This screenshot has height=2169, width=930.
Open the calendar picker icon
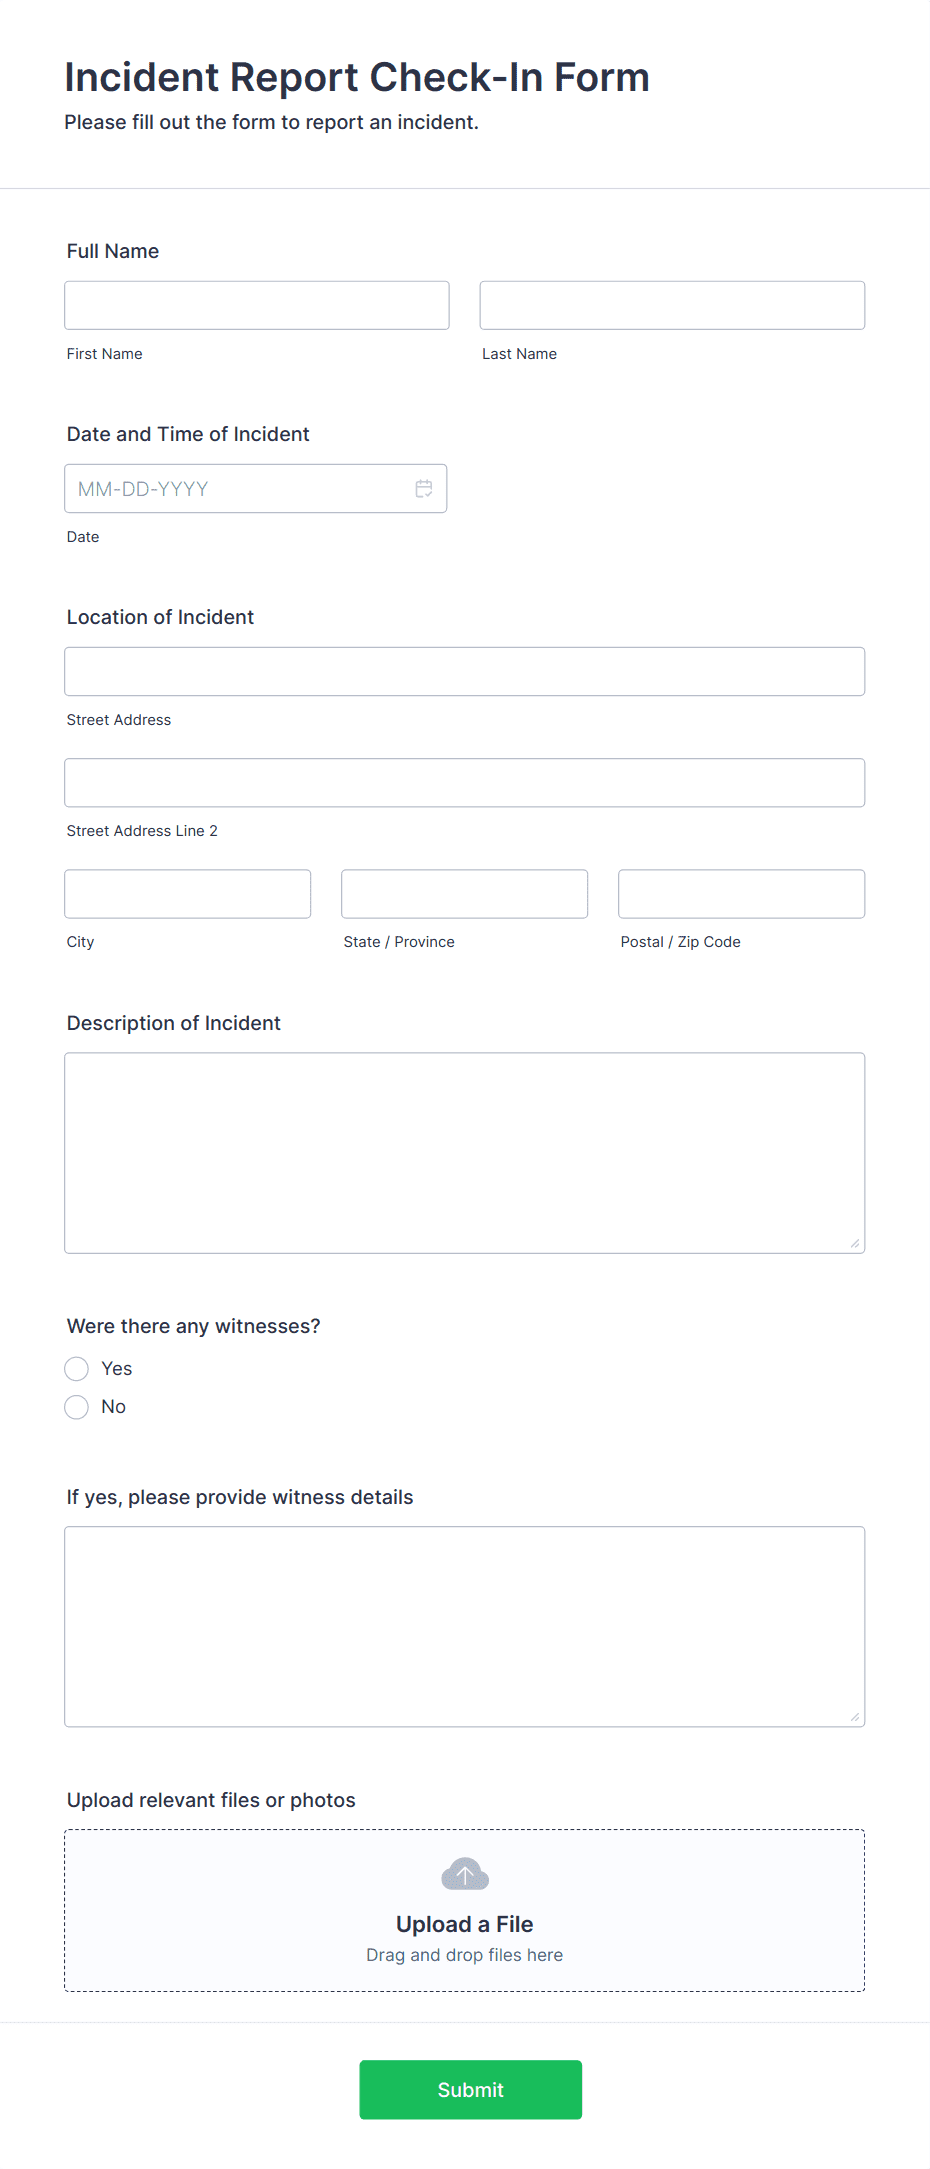click(x=423, y=488)
